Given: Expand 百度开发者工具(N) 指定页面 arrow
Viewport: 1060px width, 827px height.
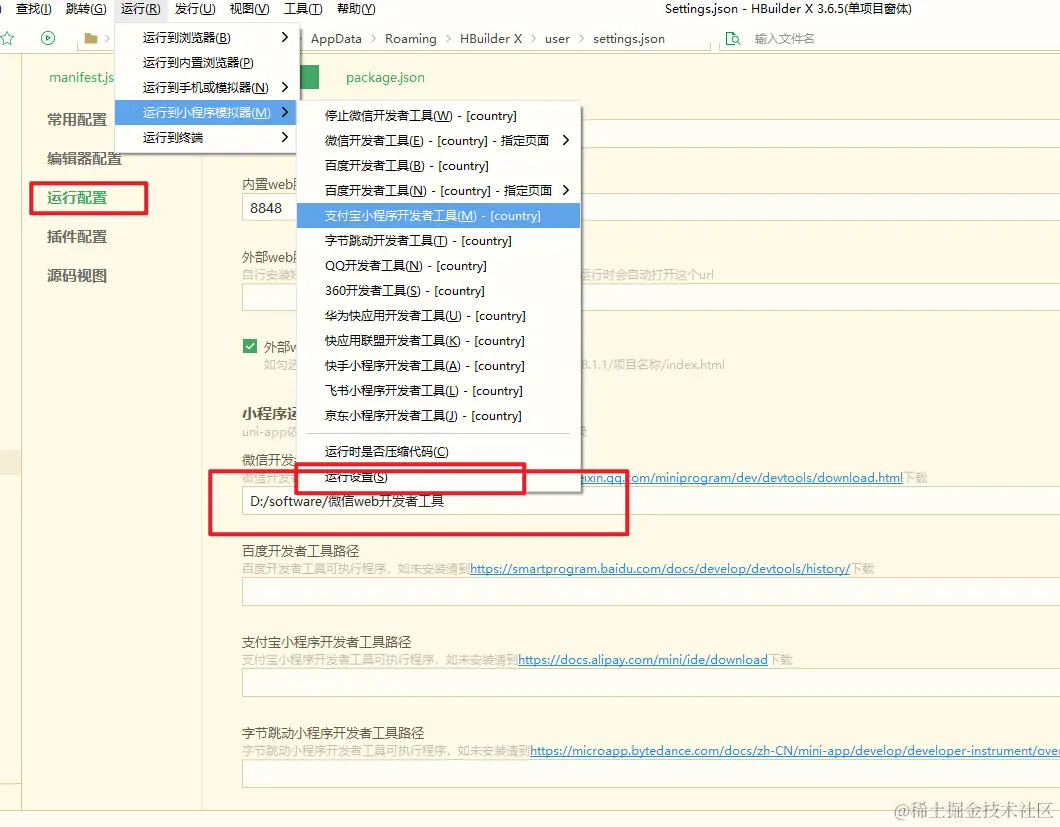Looking at the screenshot, I should pos(566,191).
